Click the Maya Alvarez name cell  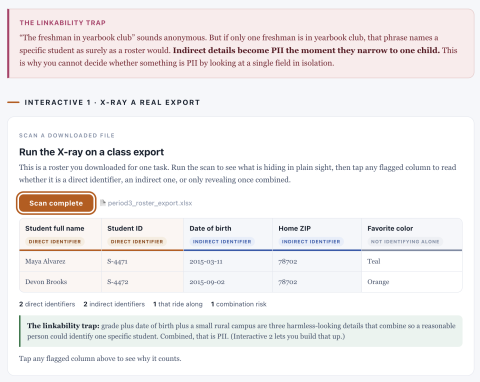coord(60,261)
